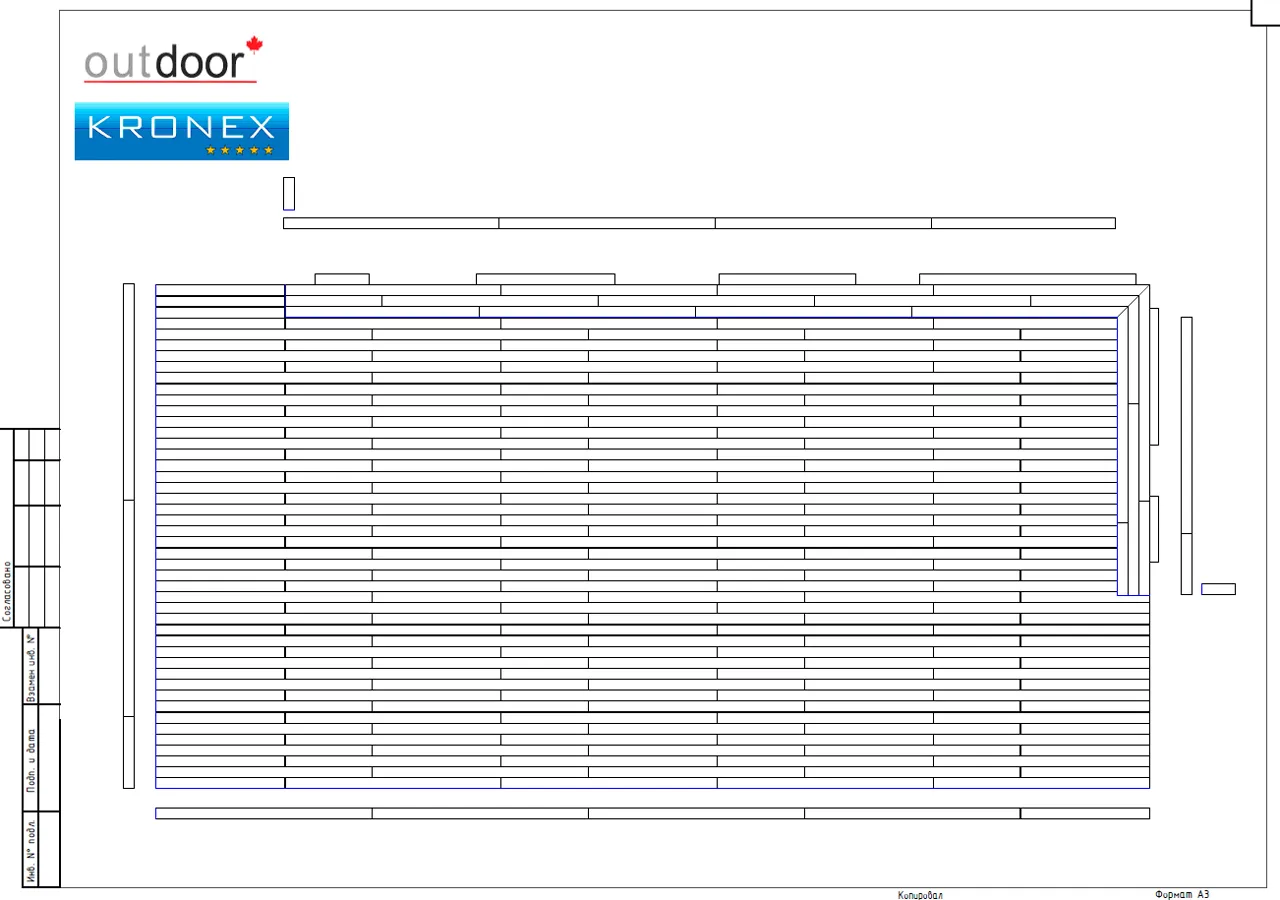
Task: Select the last segment of the top horizontal bar
Action: (1022, 223)
